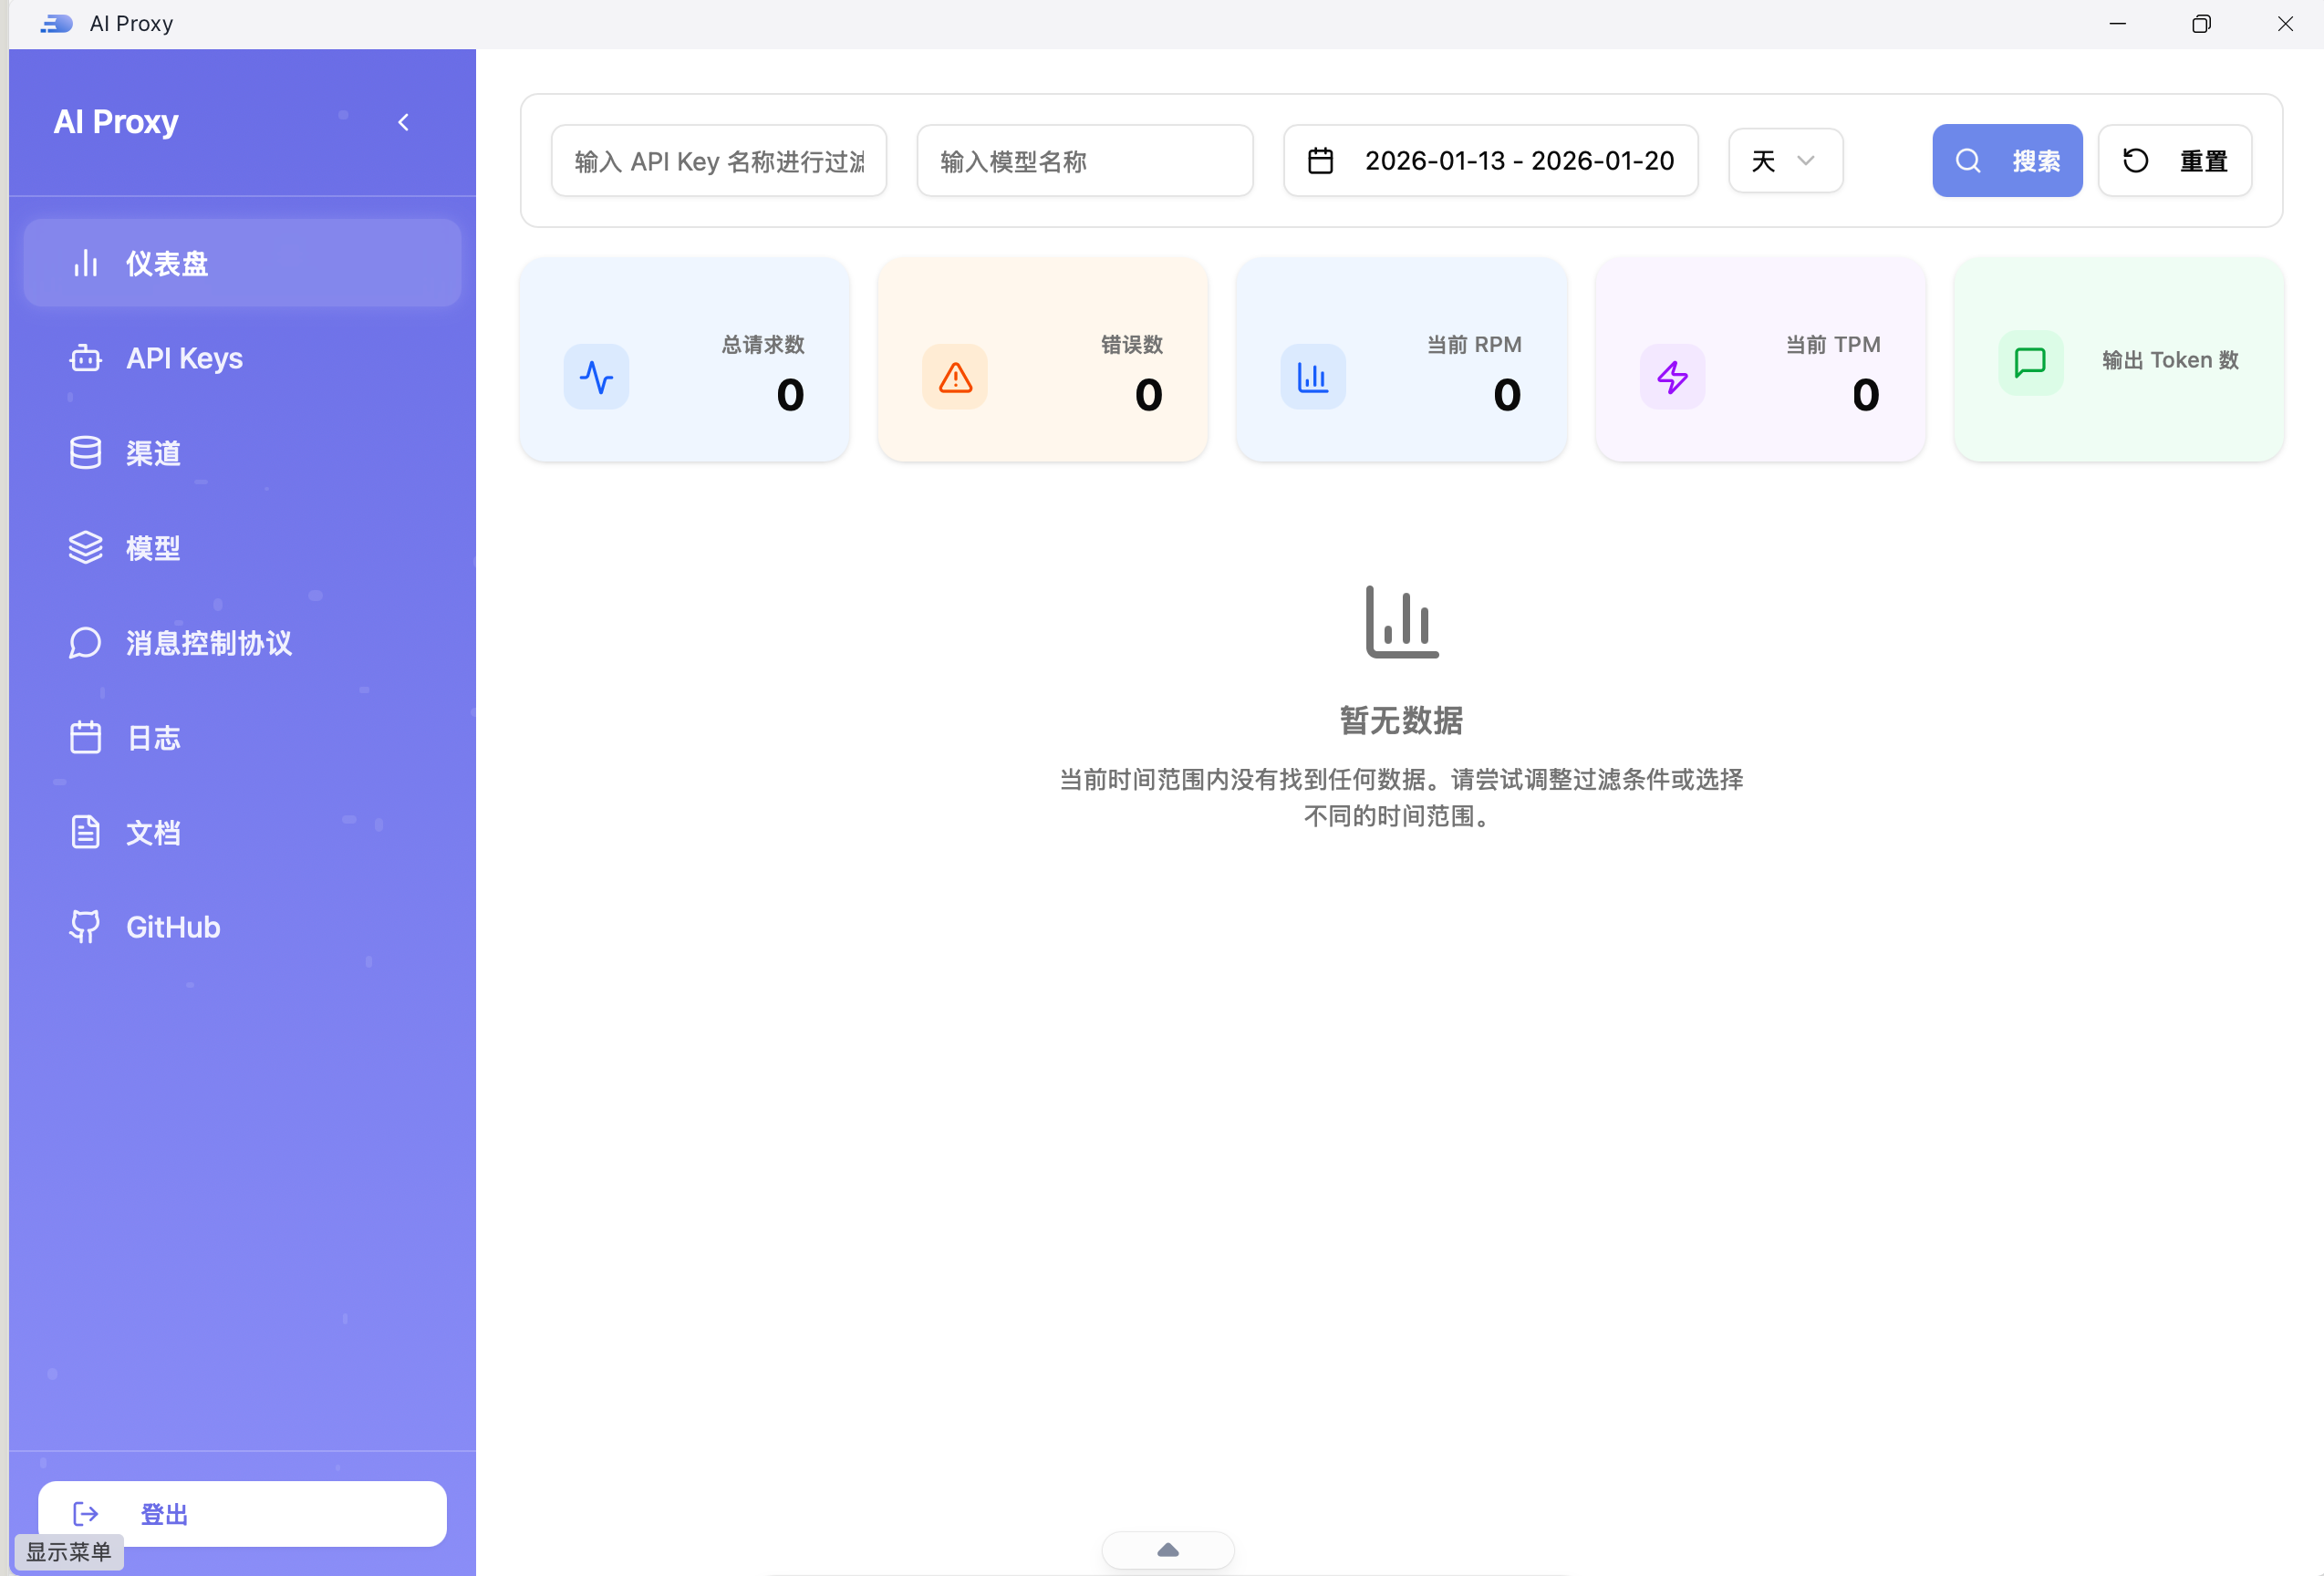Click the model name input field
The height and width of the screenshot is (1576, 2324).
coord(1084,160)
